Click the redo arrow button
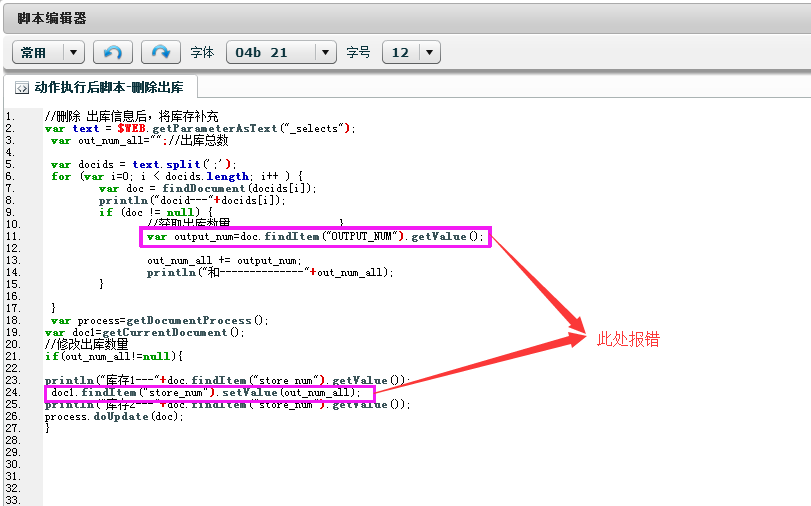811x506 pixels. pyautogui.click(x=161, y=52)
